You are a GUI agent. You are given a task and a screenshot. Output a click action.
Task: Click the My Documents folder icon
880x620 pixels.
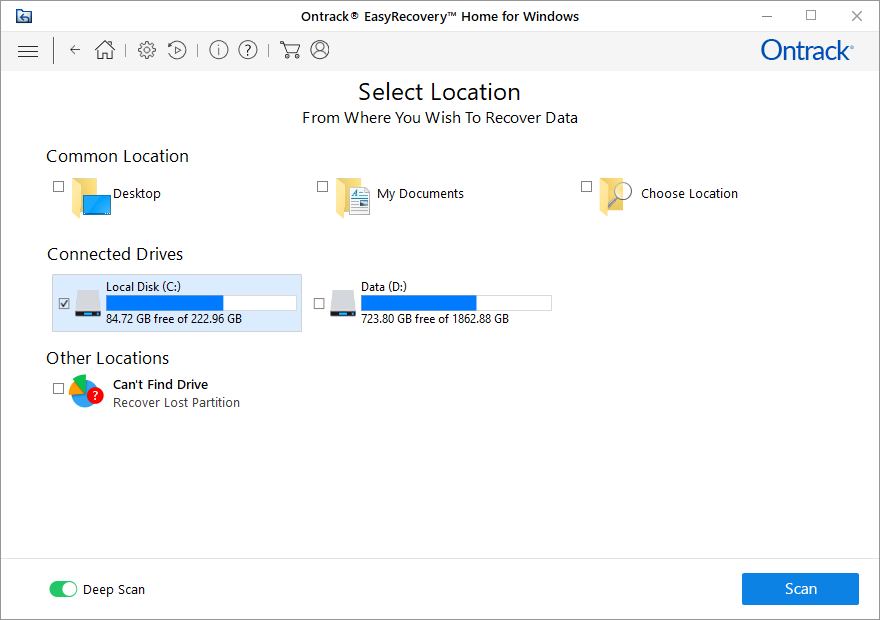(353, 197)
